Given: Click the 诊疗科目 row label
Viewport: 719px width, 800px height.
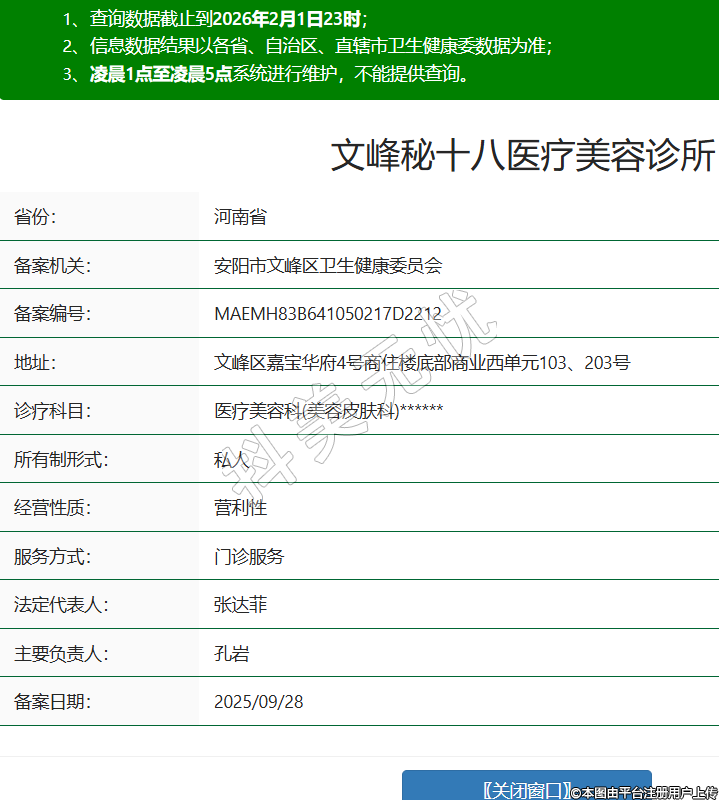Looking at the screenshot, I should pos(52,411).
